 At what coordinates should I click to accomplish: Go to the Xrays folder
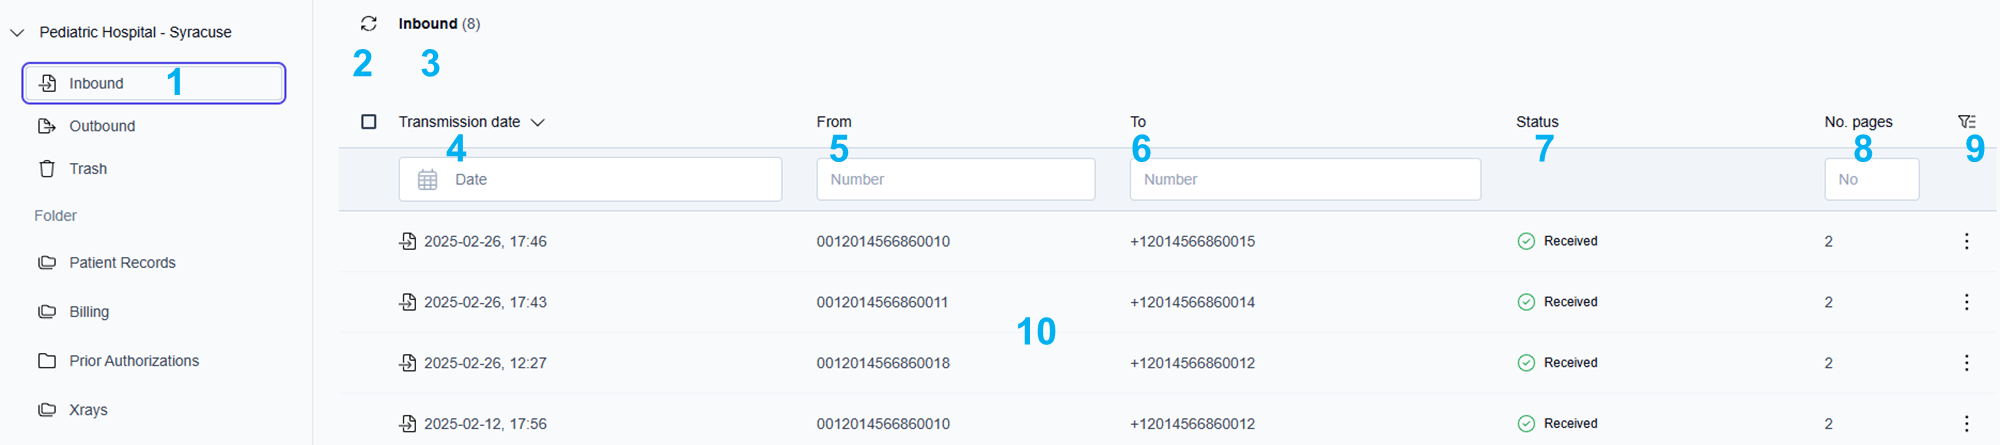coord(88,410)
